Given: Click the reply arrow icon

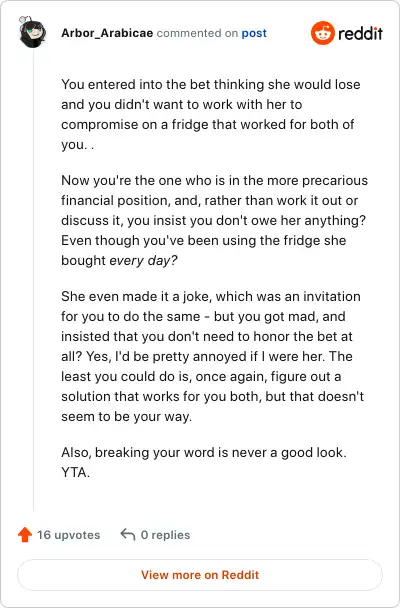Looking at the screenshot, I should click(x=128, y=534).
